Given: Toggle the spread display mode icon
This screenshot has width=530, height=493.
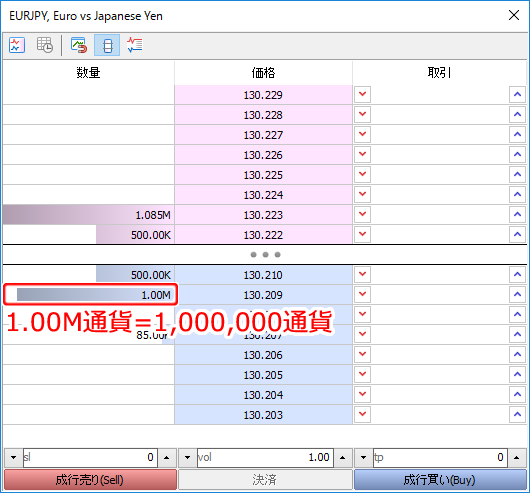Looking at the screenshot, I should [x=107, y=45].
